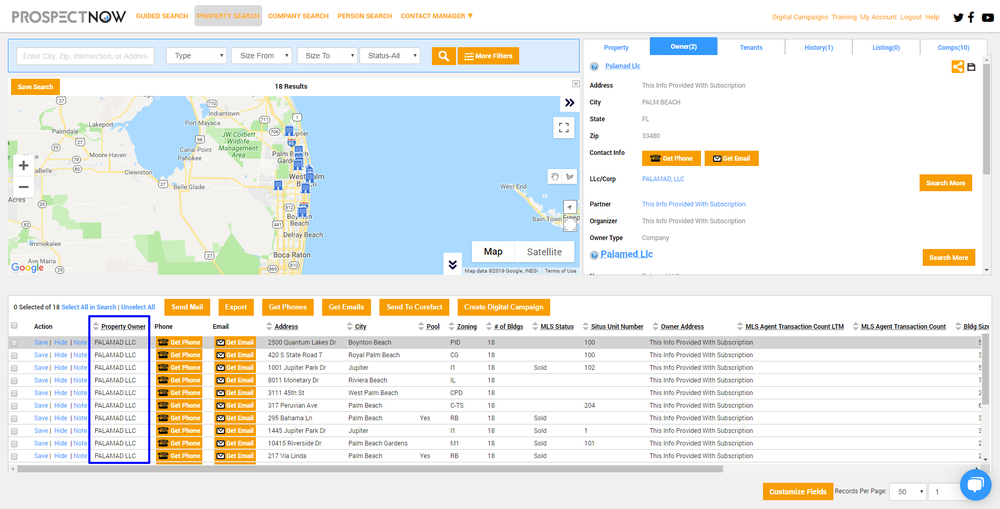The height and width of the screenshot is (509, 1000).
Task: Check the 8011 Monetary Dr row
Action: coord(15,380)
